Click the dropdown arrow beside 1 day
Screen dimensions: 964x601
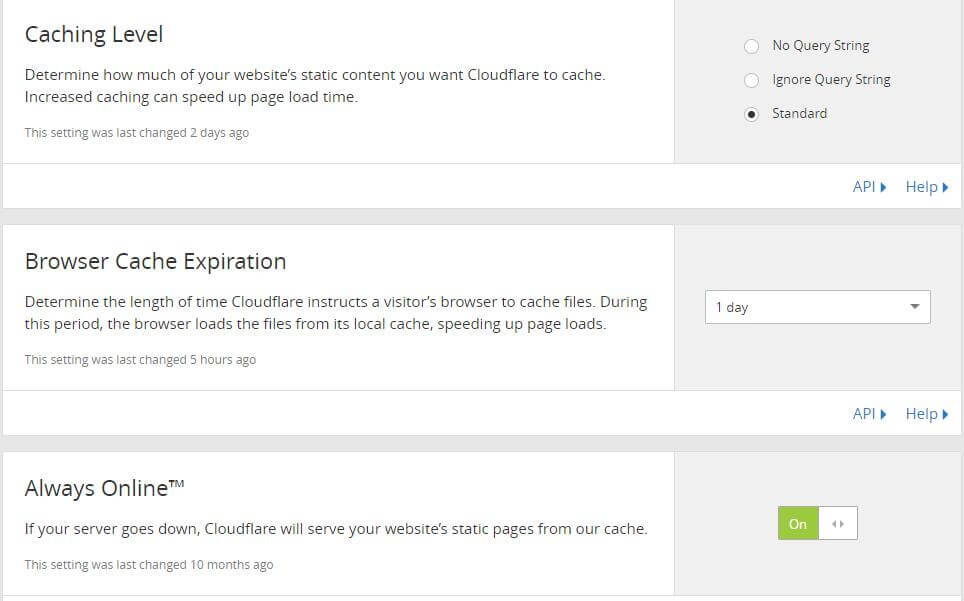(x=915, y=307)
